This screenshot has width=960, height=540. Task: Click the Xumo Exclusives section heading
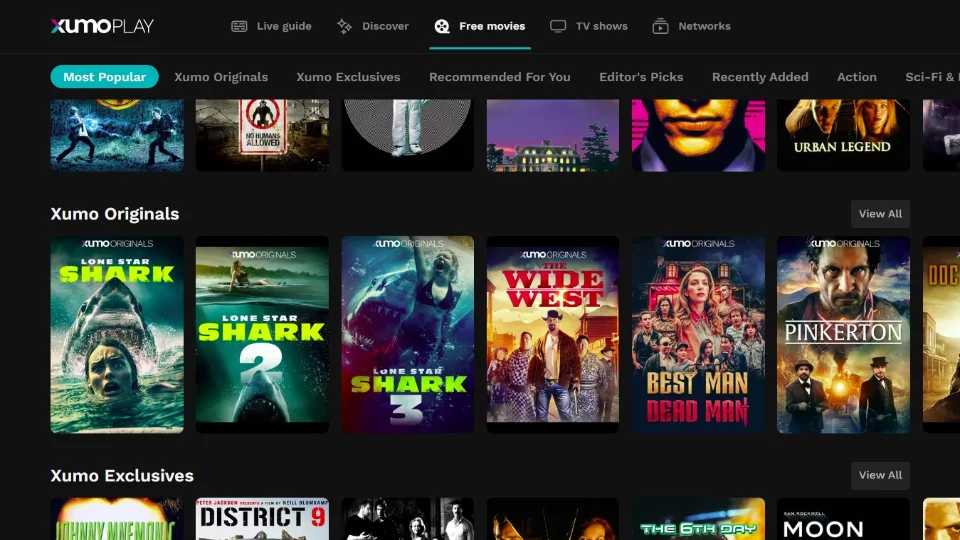[122, 476]
